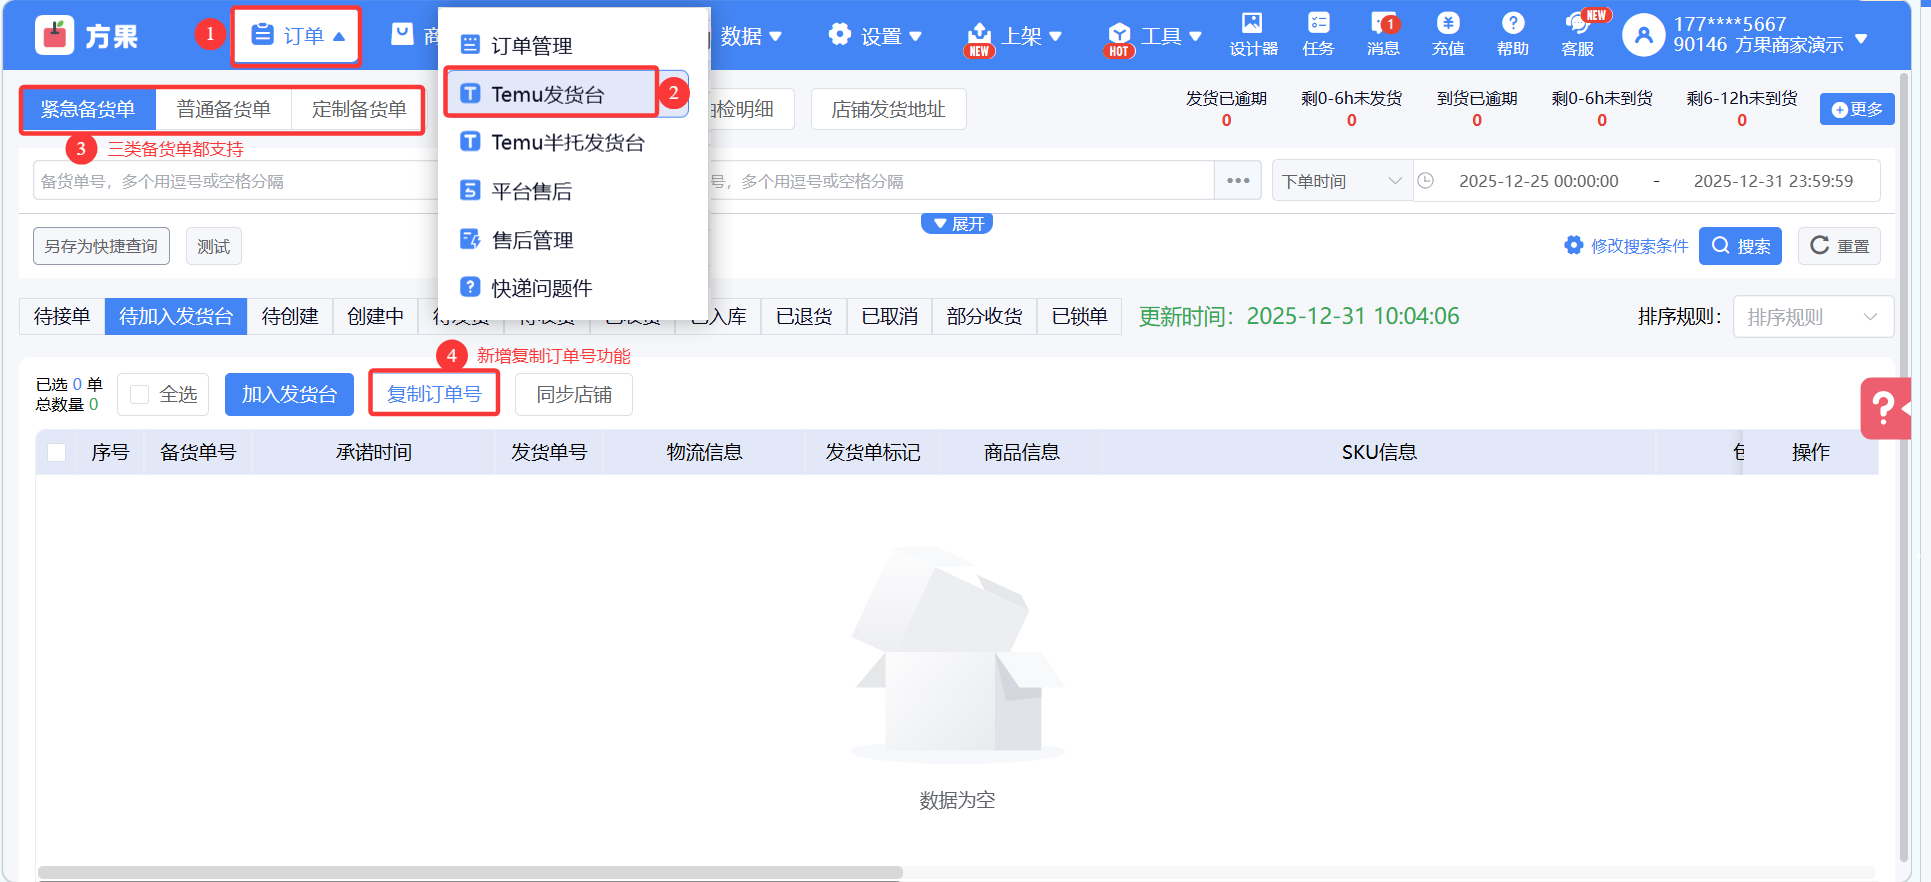The image size is (1931, 882).
Task: Open the 设计器 designer icon
Action: pos(1253,34)
